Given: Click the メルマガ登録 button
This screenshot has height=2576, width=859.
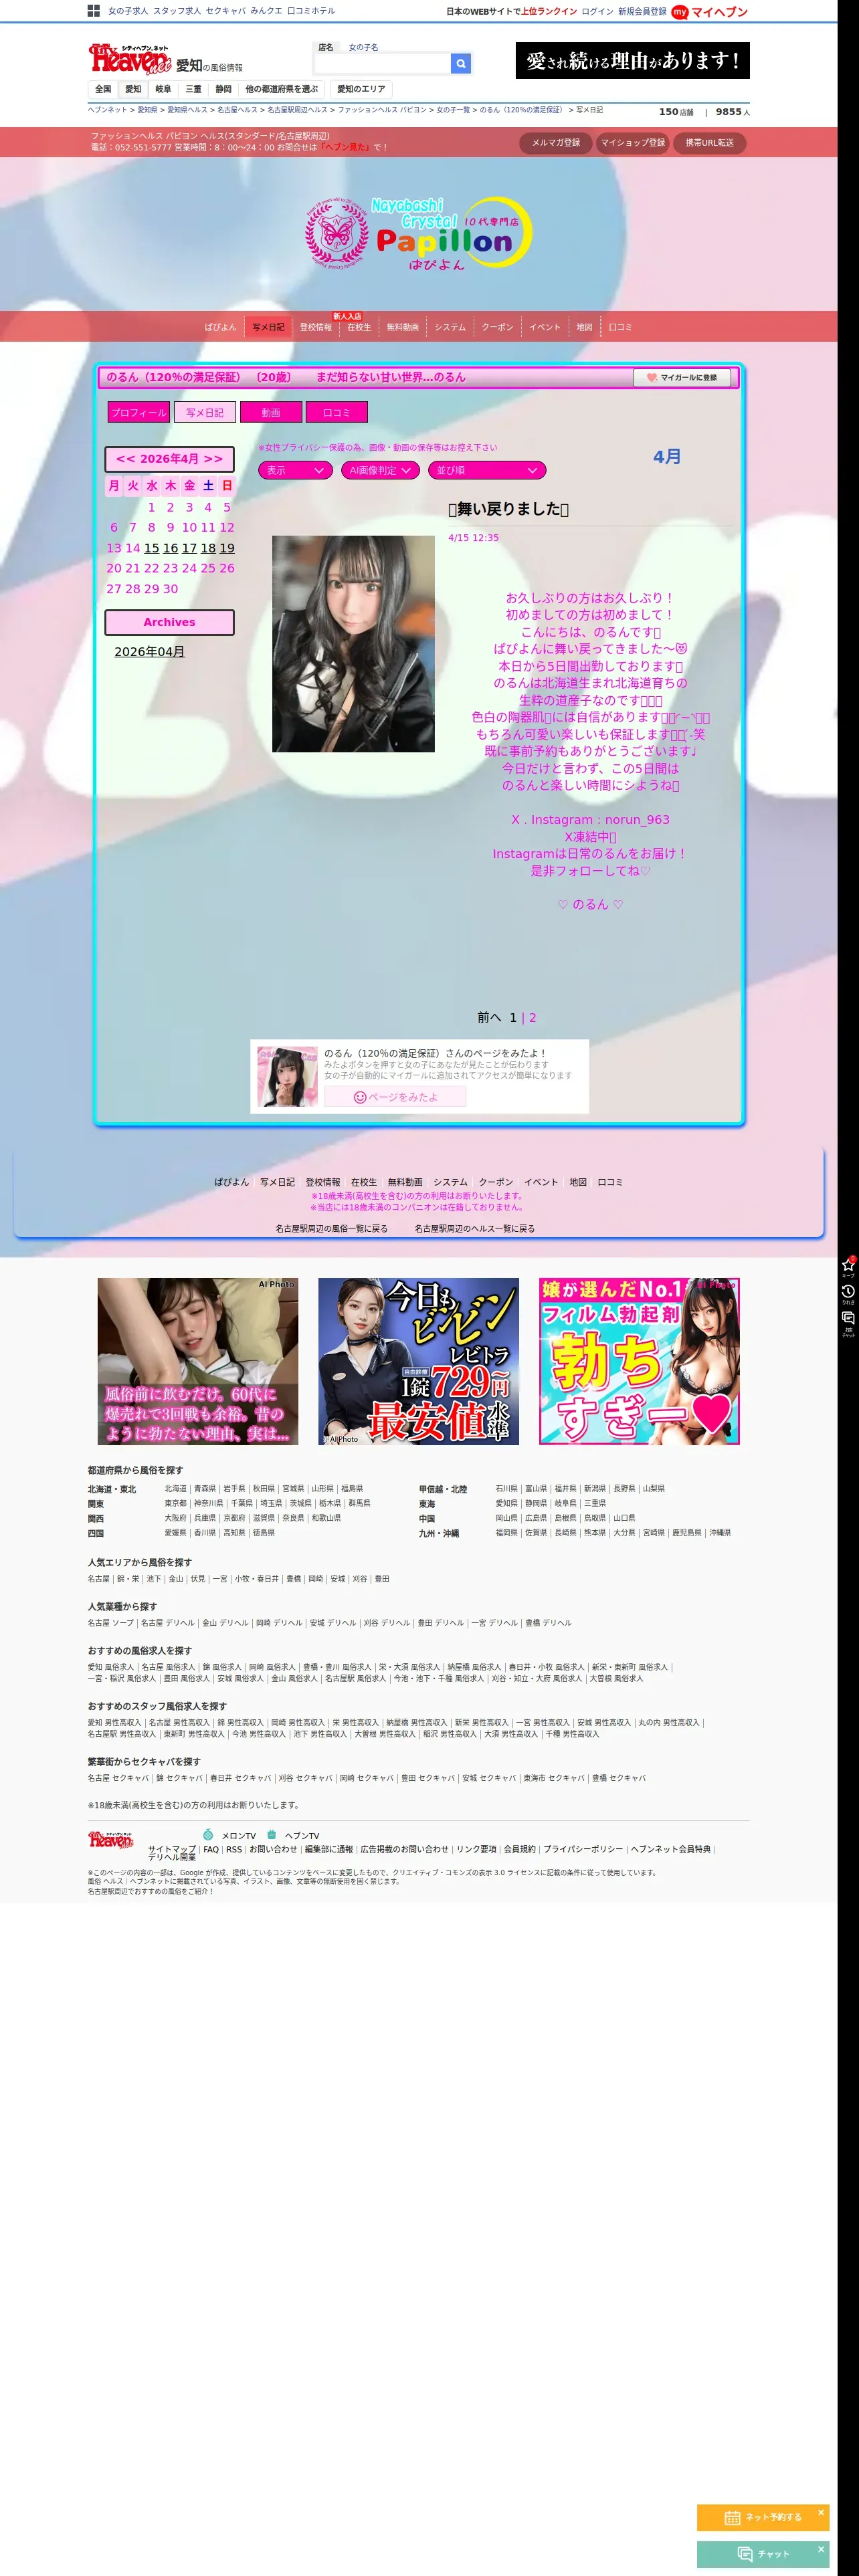Looking at the screenshot, I should [x=556, y=143].
